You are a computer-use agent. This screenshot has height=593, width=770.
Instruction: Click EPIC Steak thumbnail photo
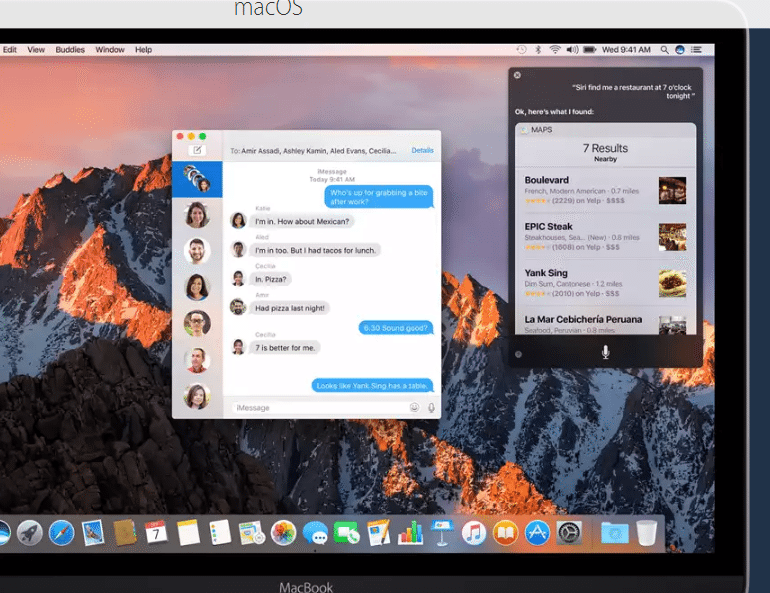pos(672,237)
